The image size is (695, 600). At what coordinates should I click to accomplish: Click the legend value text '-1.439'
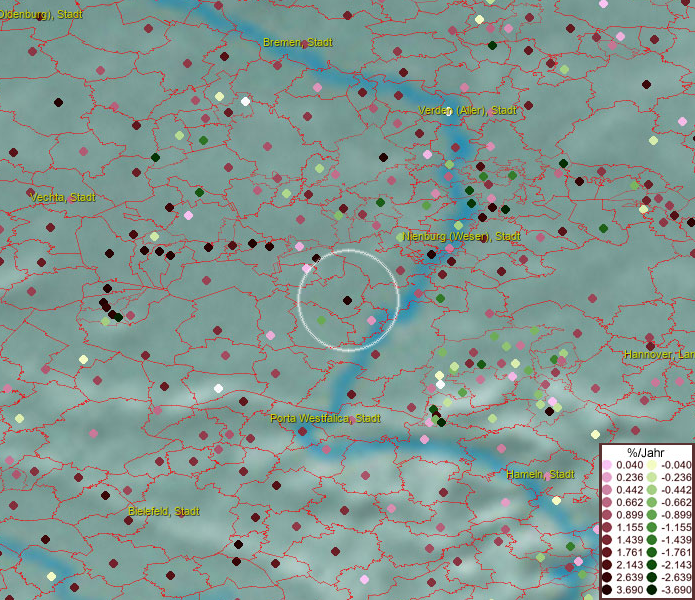676,540
